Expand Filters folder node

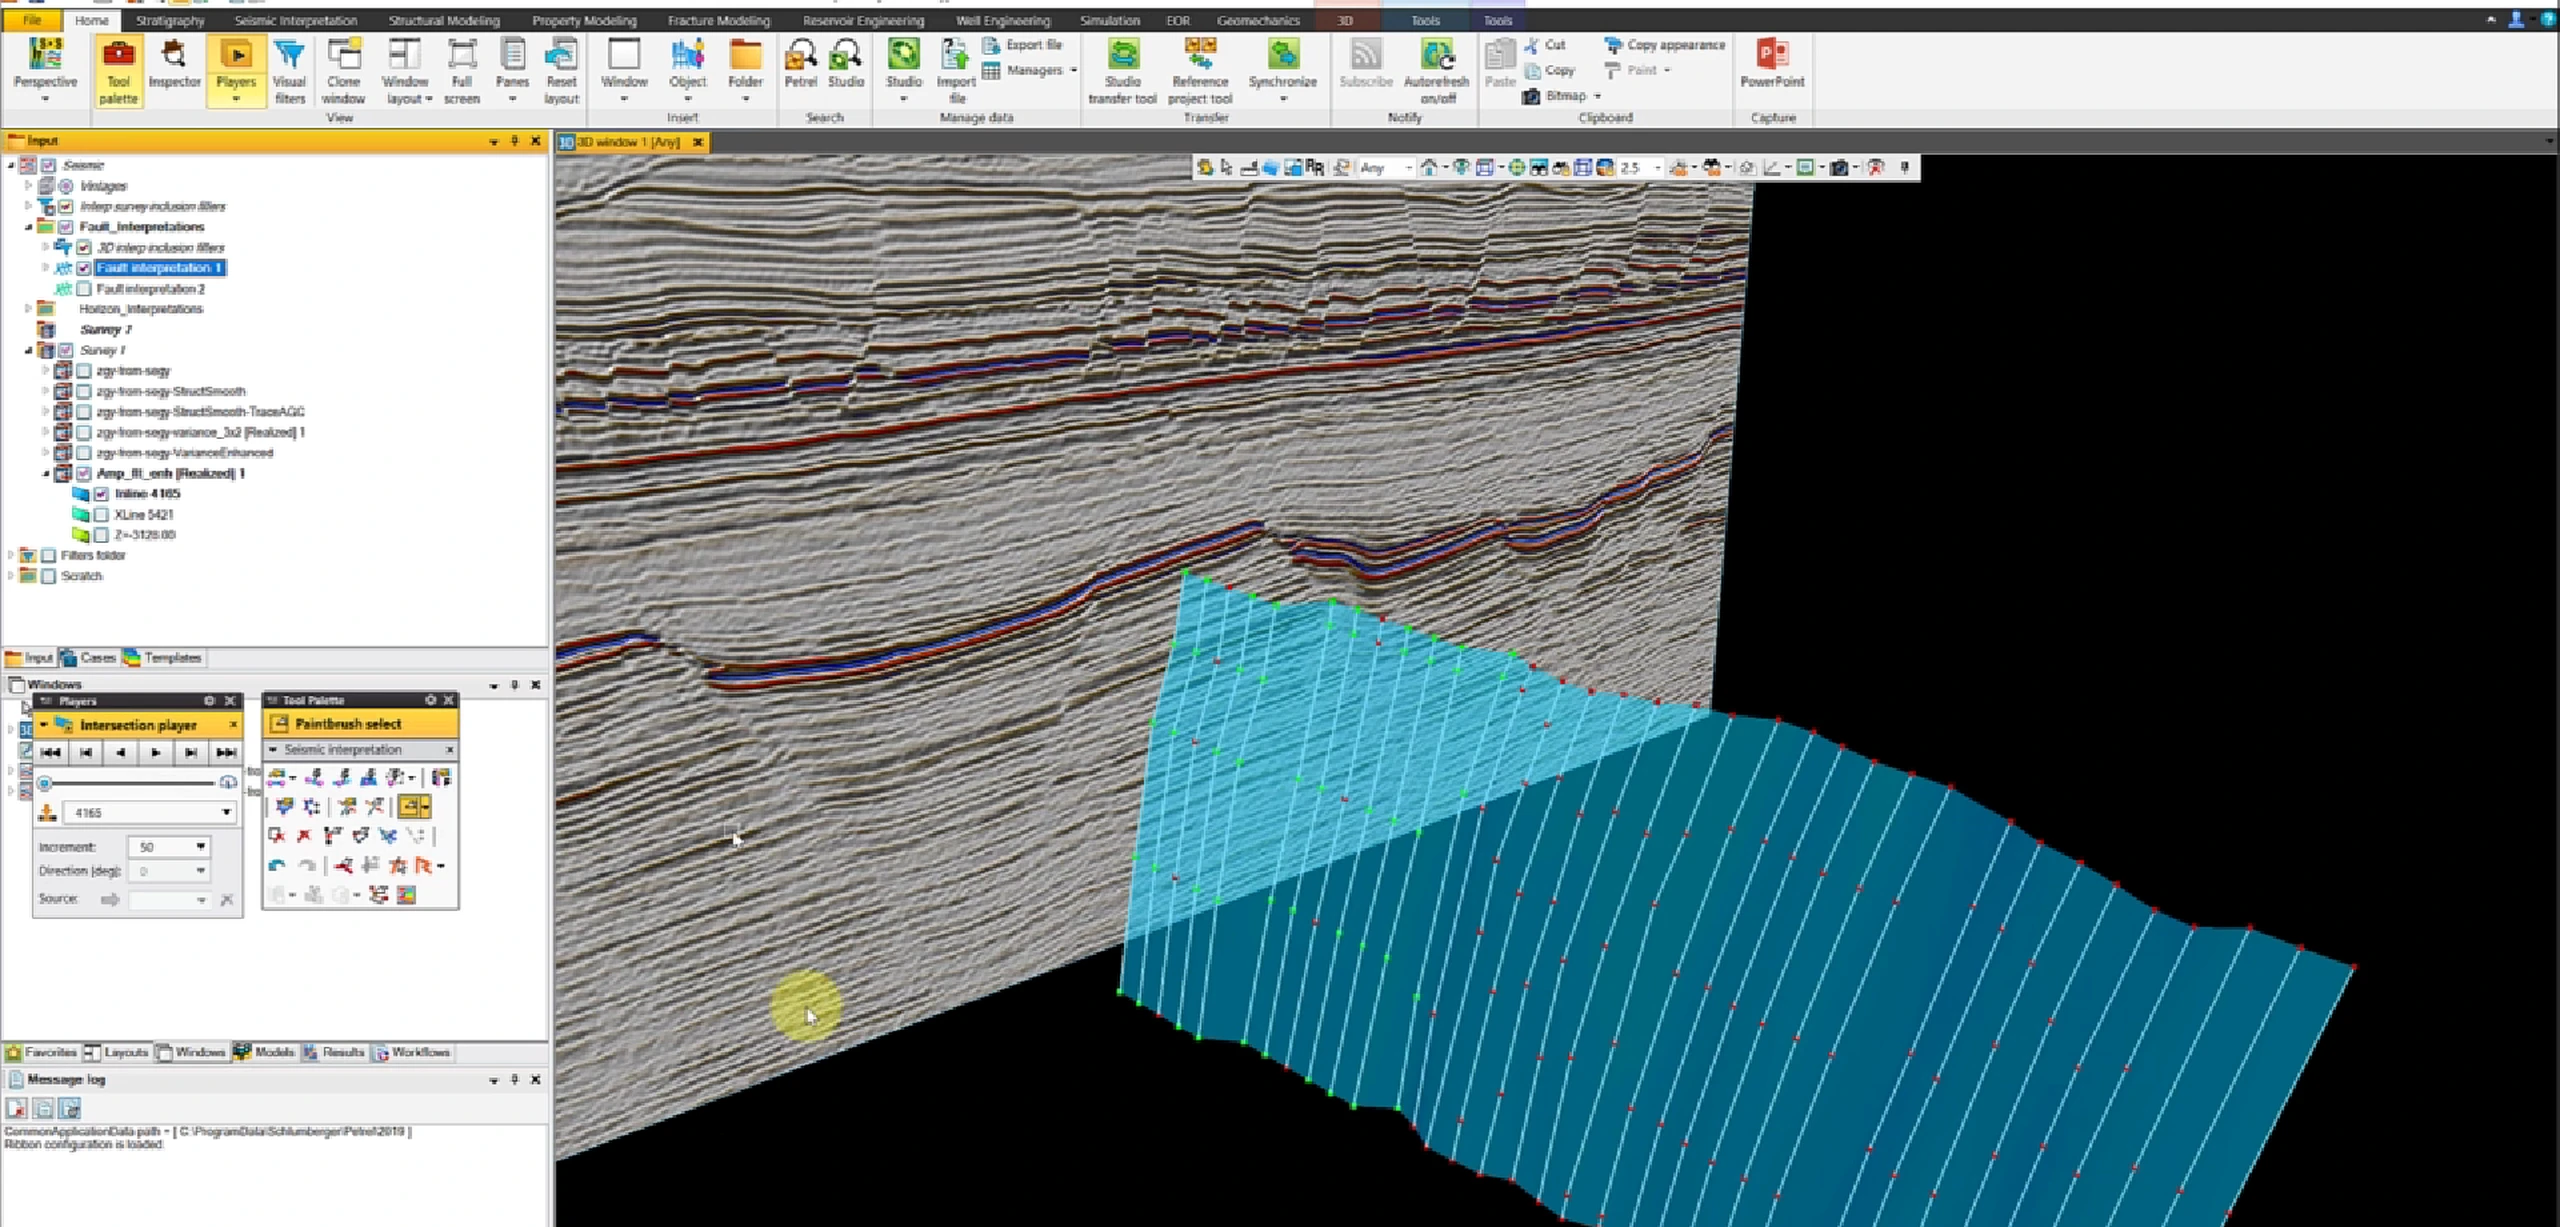11,555
